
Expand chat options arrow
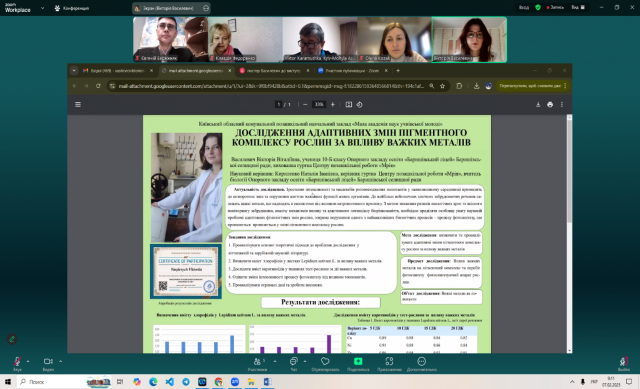click(305, 361)
